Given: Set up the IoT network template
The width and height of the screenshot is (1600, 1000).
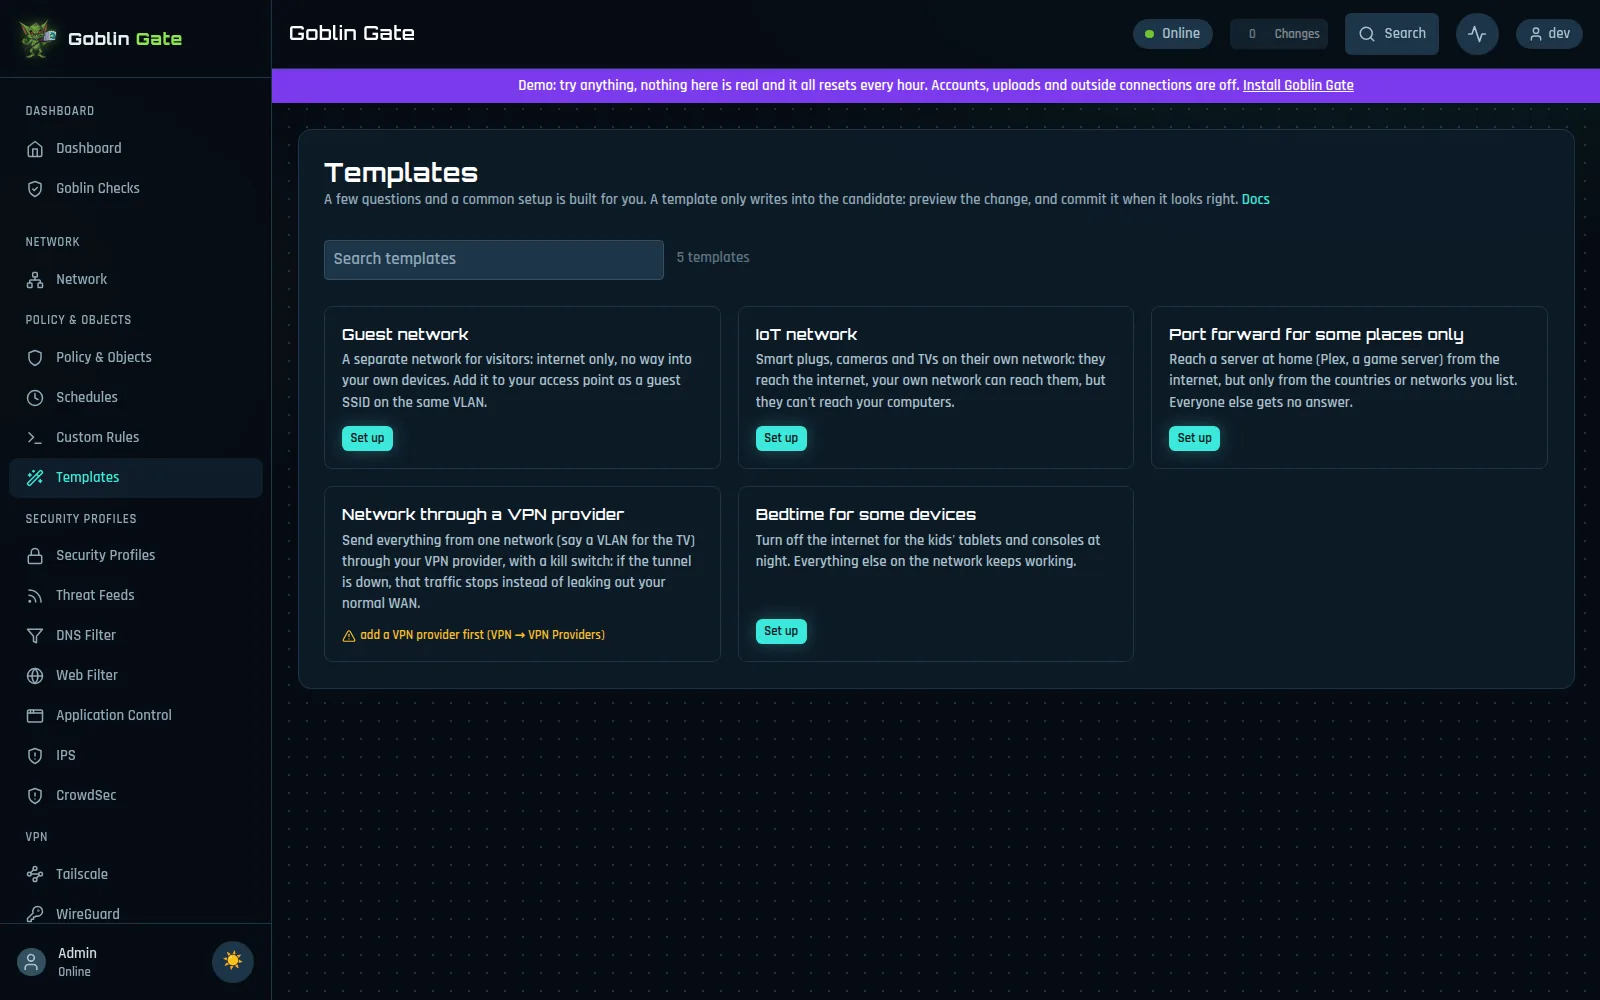Looking at the screenshot, I should click(781, 438).
